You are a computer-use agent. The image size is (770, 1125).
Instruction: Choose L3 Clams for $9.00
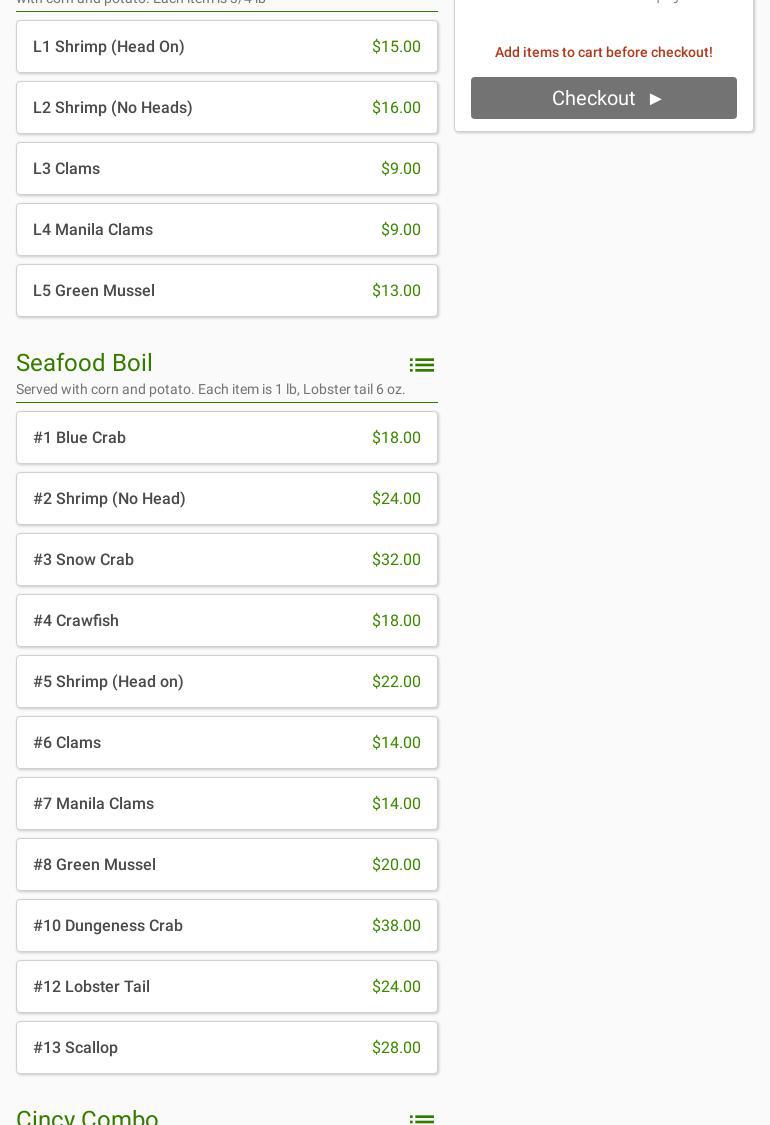pos(227,169)
